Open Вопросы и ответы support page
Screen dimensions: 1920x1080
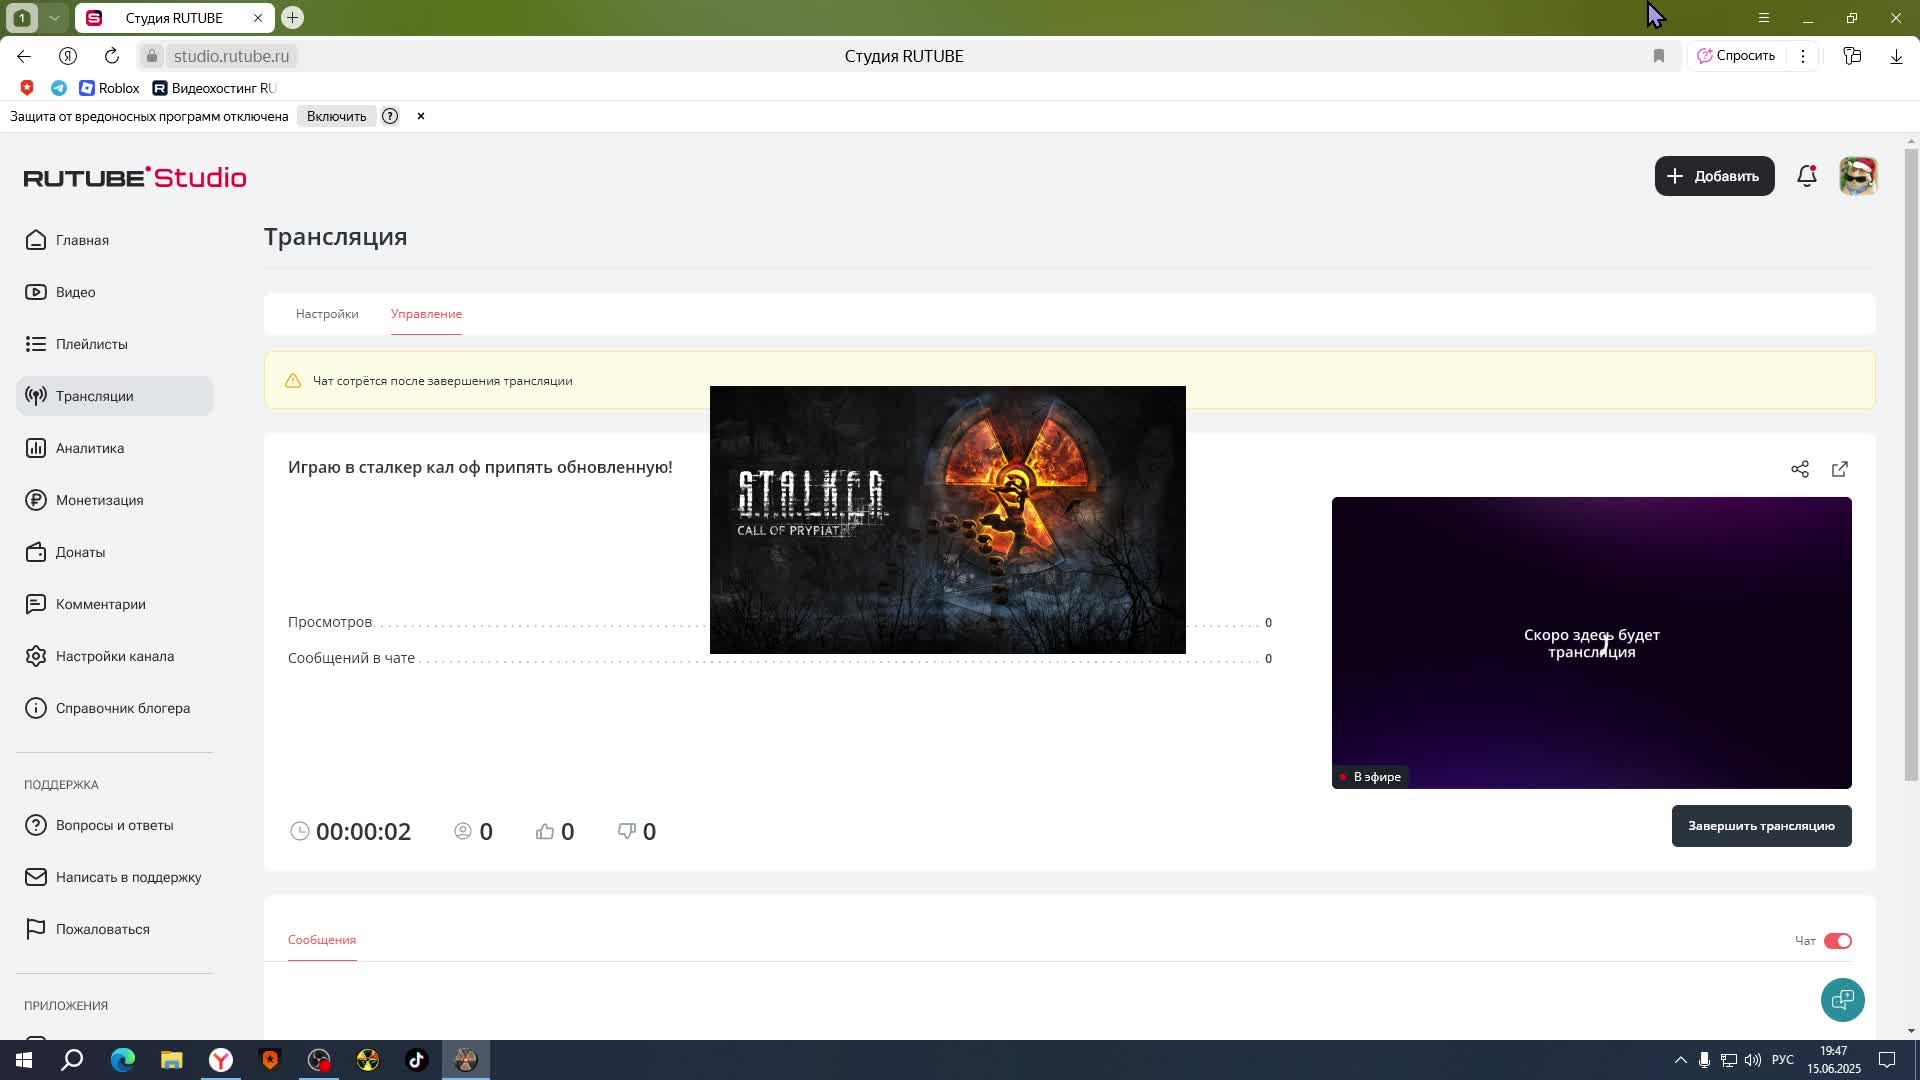point(114,825)
